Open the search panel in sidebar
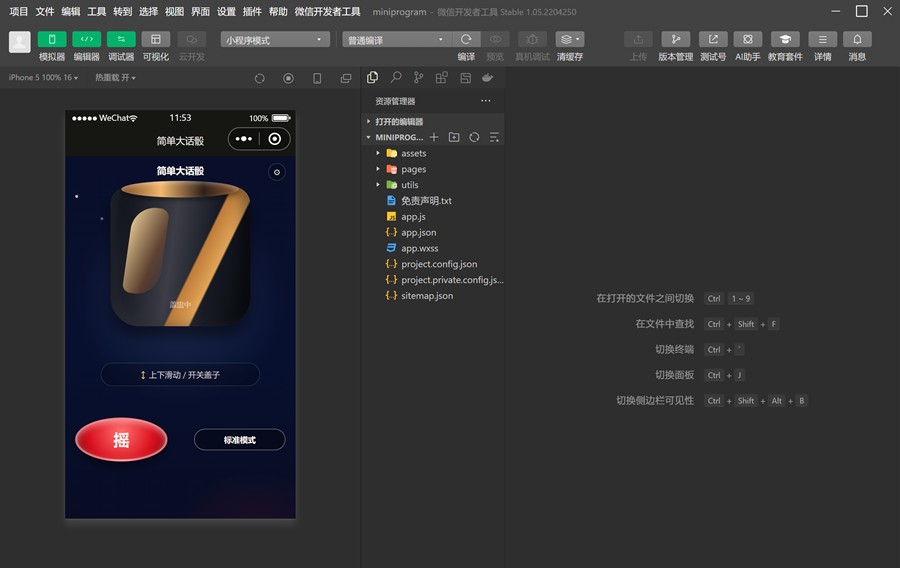Image resolution: width=900 pixels, height=568 pixels. pyautogui.click(x=395, y=77)
